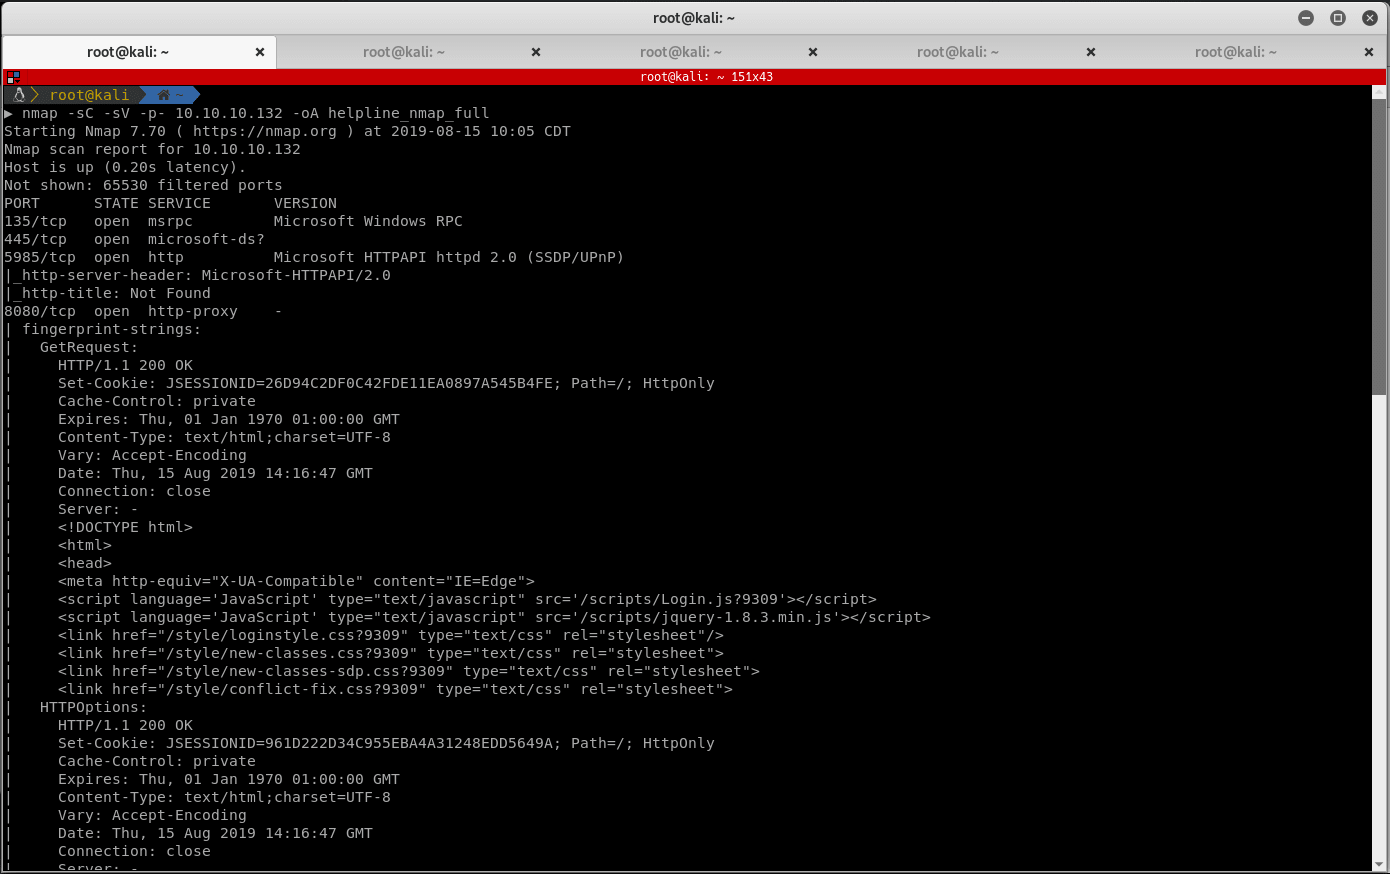The image size is (1390, 874).
Task: Click the nmap command line text
Action: (256, 113)
